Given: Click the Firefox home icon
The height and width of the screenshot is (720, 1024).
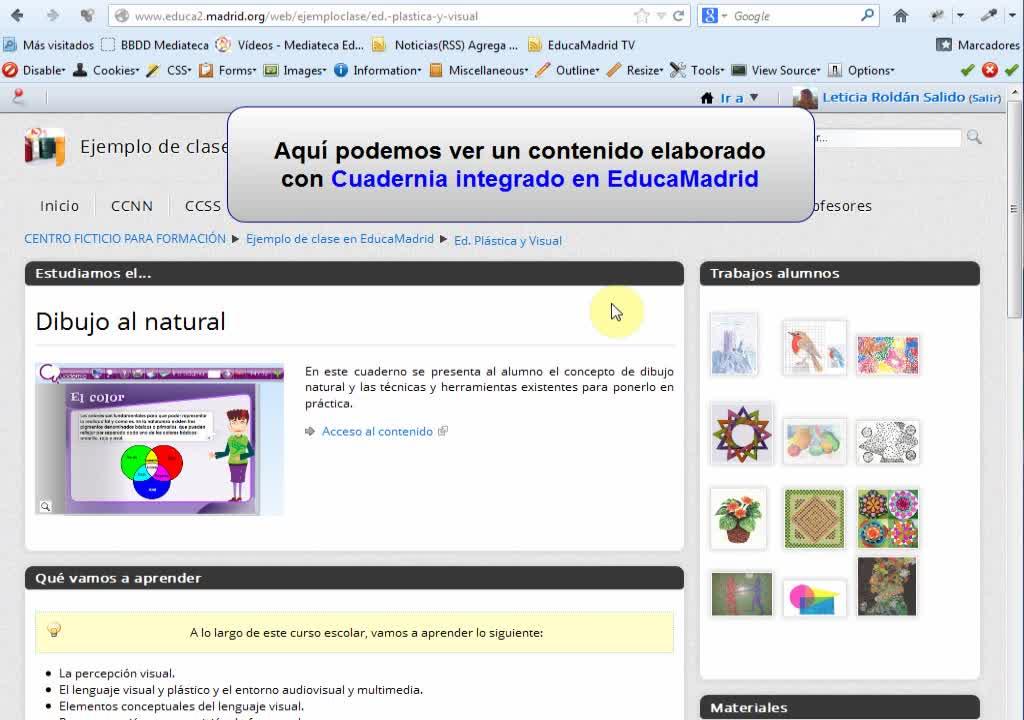Looking at the screenshot, I should point(901,16).
